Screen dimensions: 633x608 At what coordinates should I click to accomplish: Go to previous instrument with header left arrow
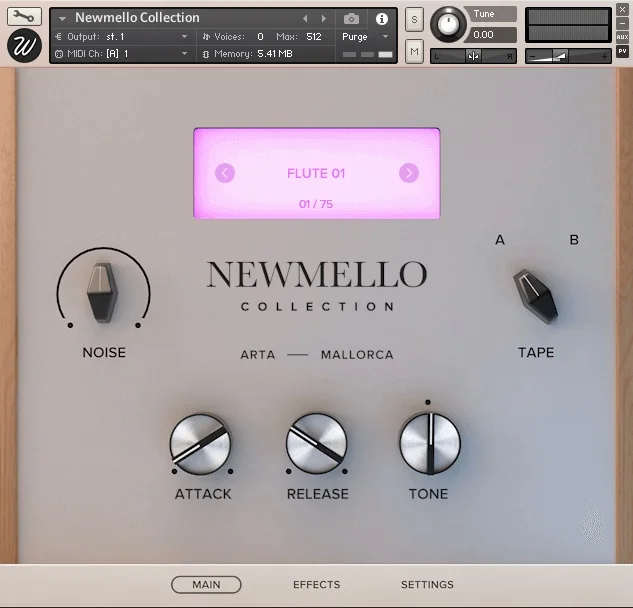tap(305, 19)
